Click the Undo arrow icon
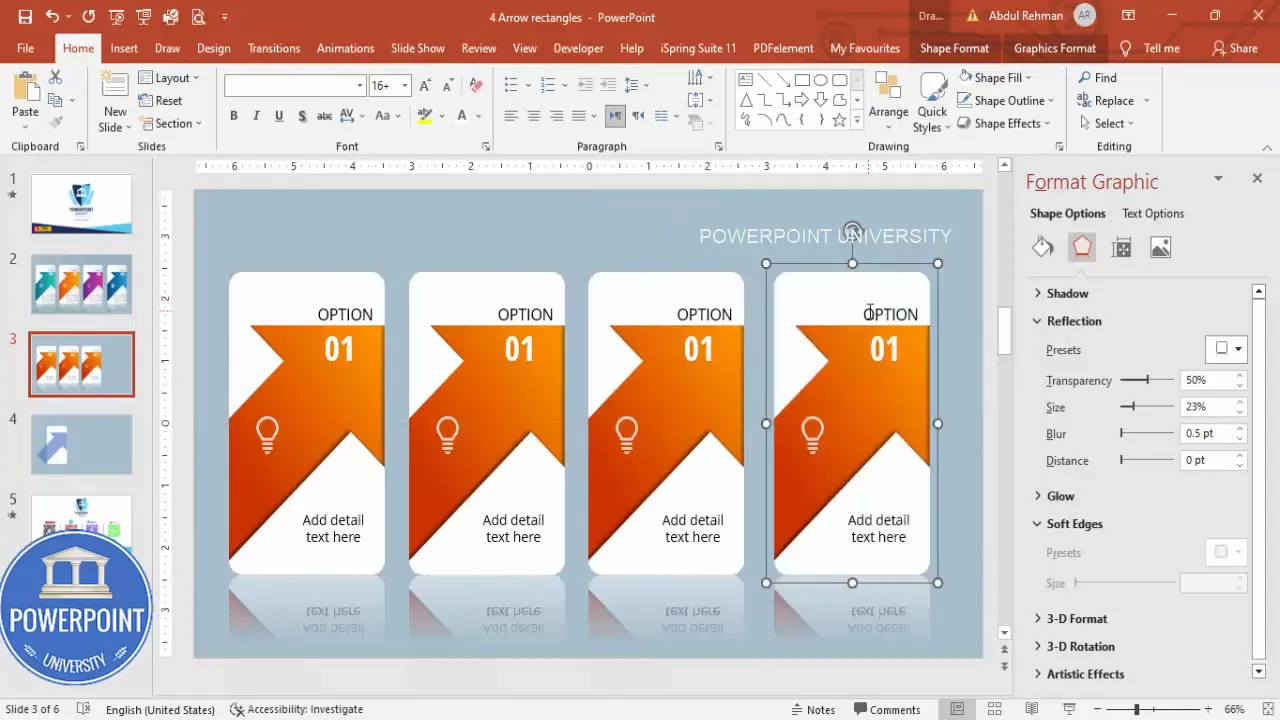The height and width of the screenshot is (720, 1280). click(x=52, y=17)
